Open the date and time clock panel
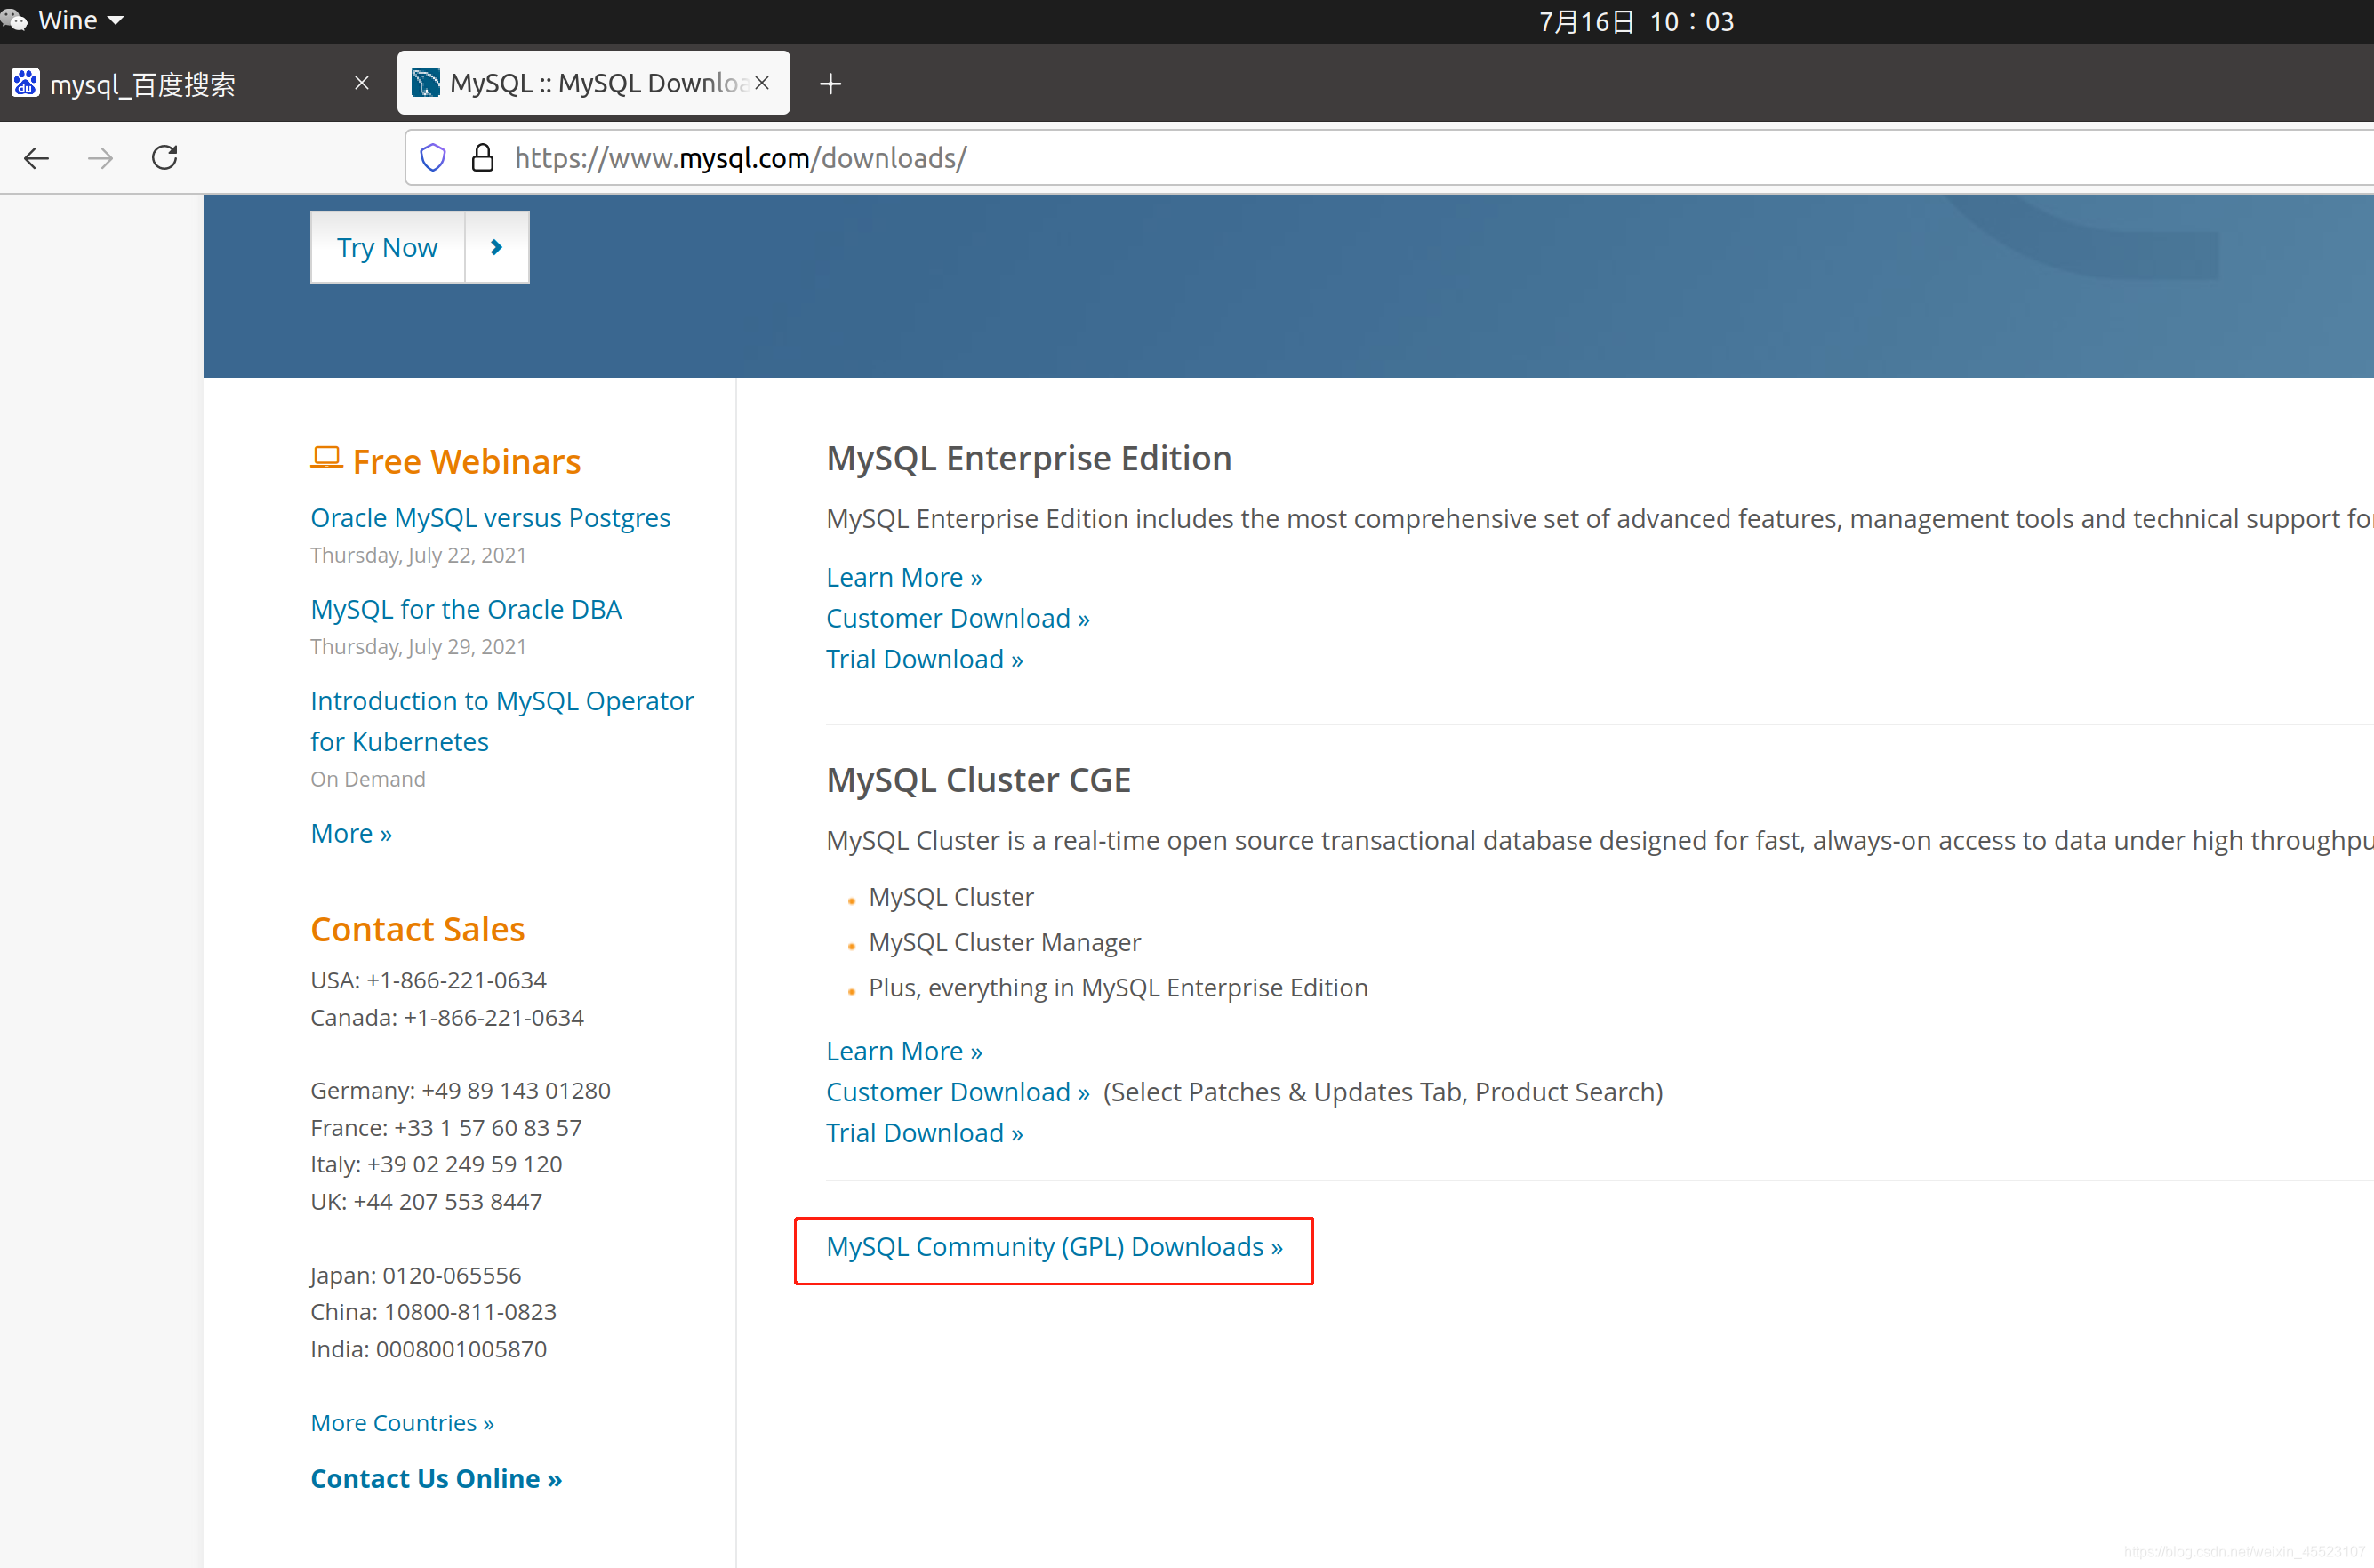Viewport: 2374px width, 1568px height. point(1635,21)
